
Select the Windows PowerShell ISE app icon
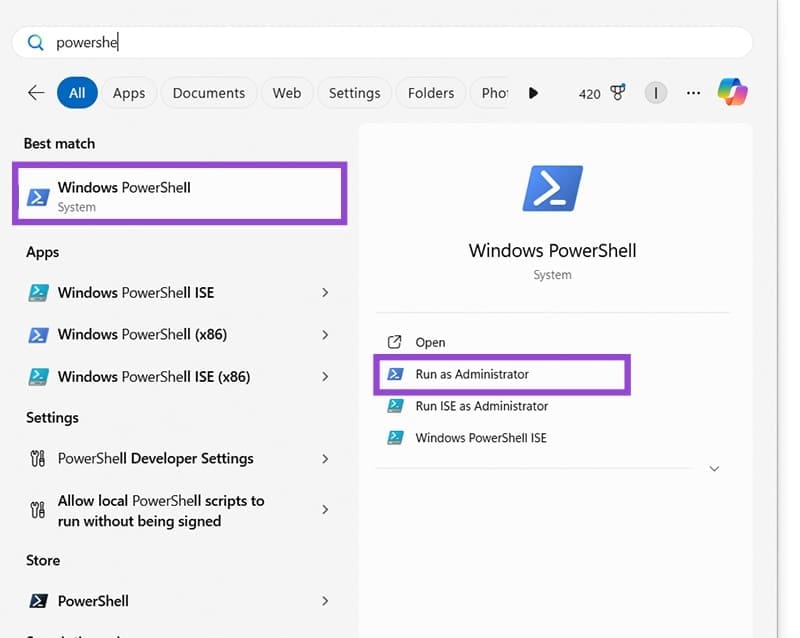click(x=38, y=292)
